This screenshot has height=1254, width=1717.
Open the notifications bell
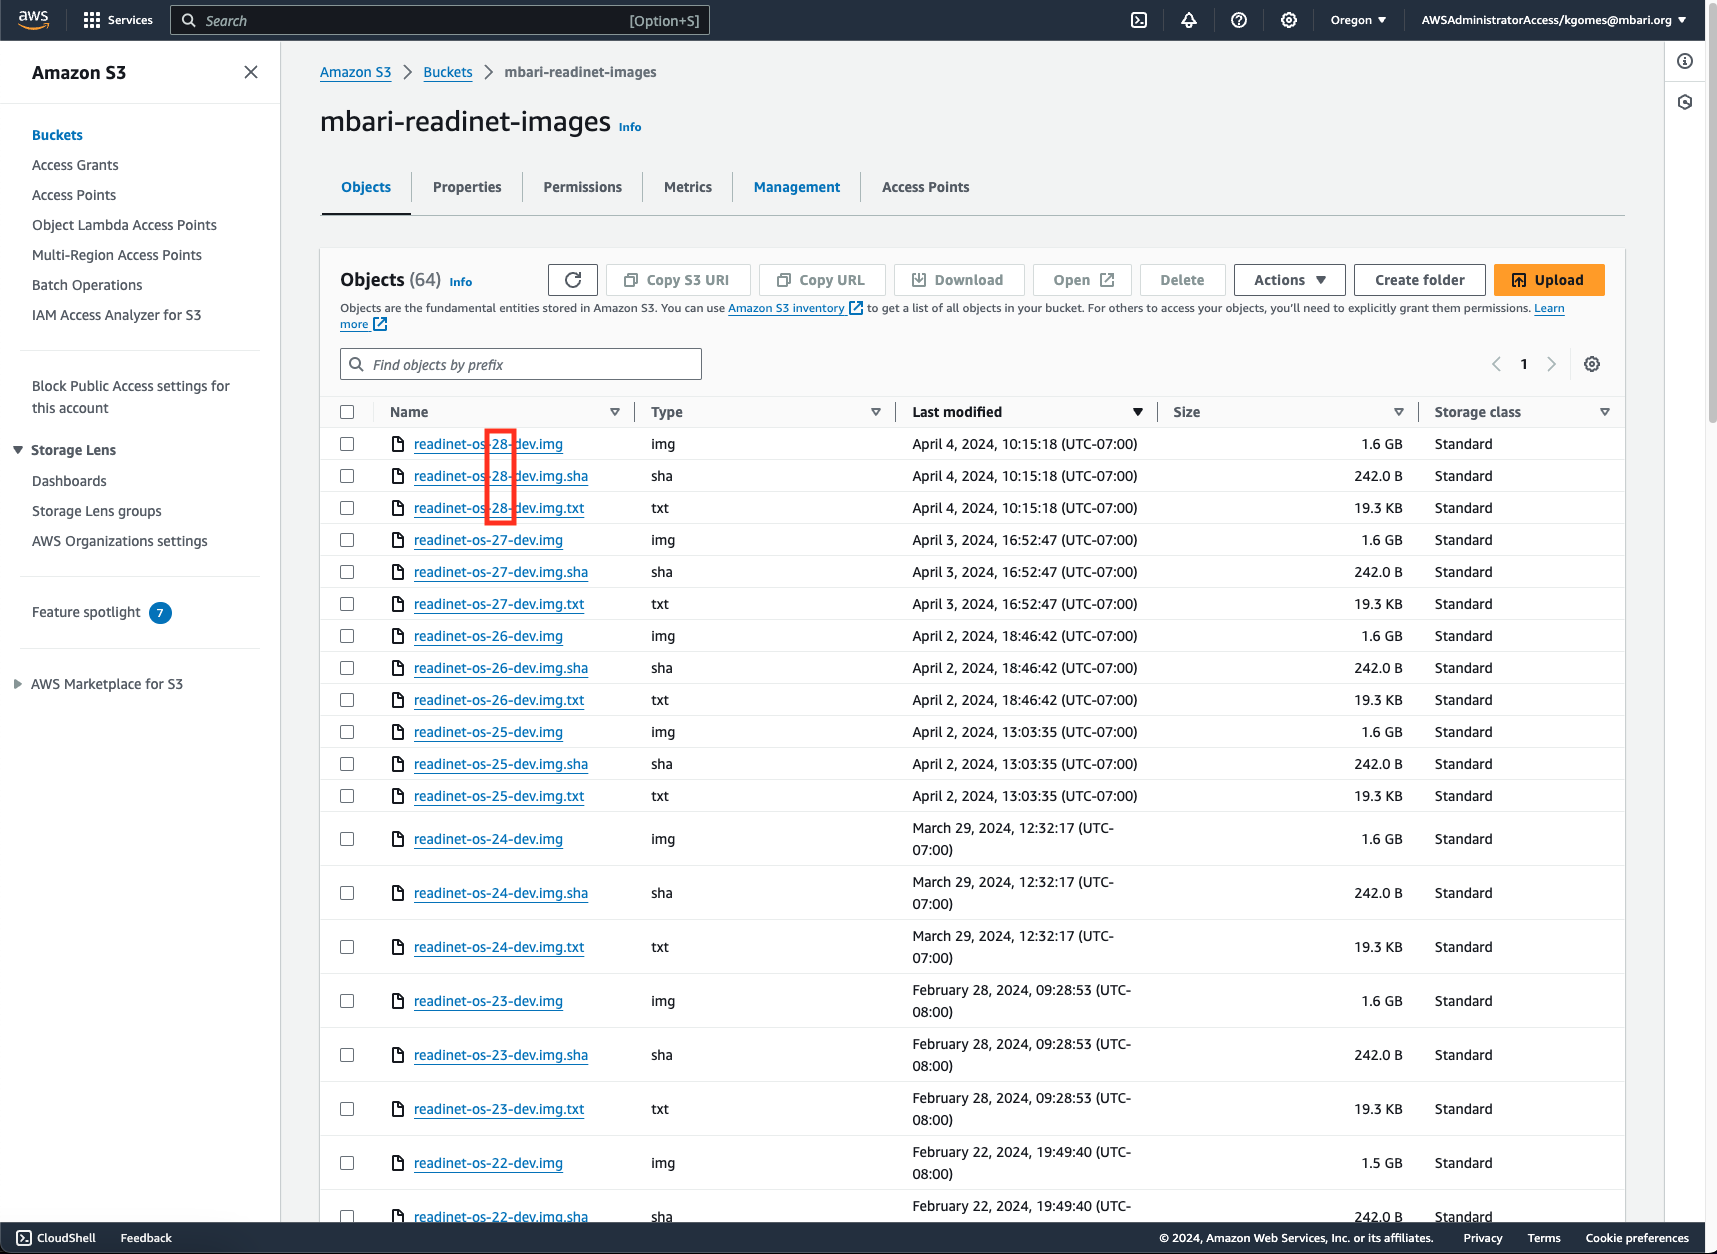[1189, 20]
